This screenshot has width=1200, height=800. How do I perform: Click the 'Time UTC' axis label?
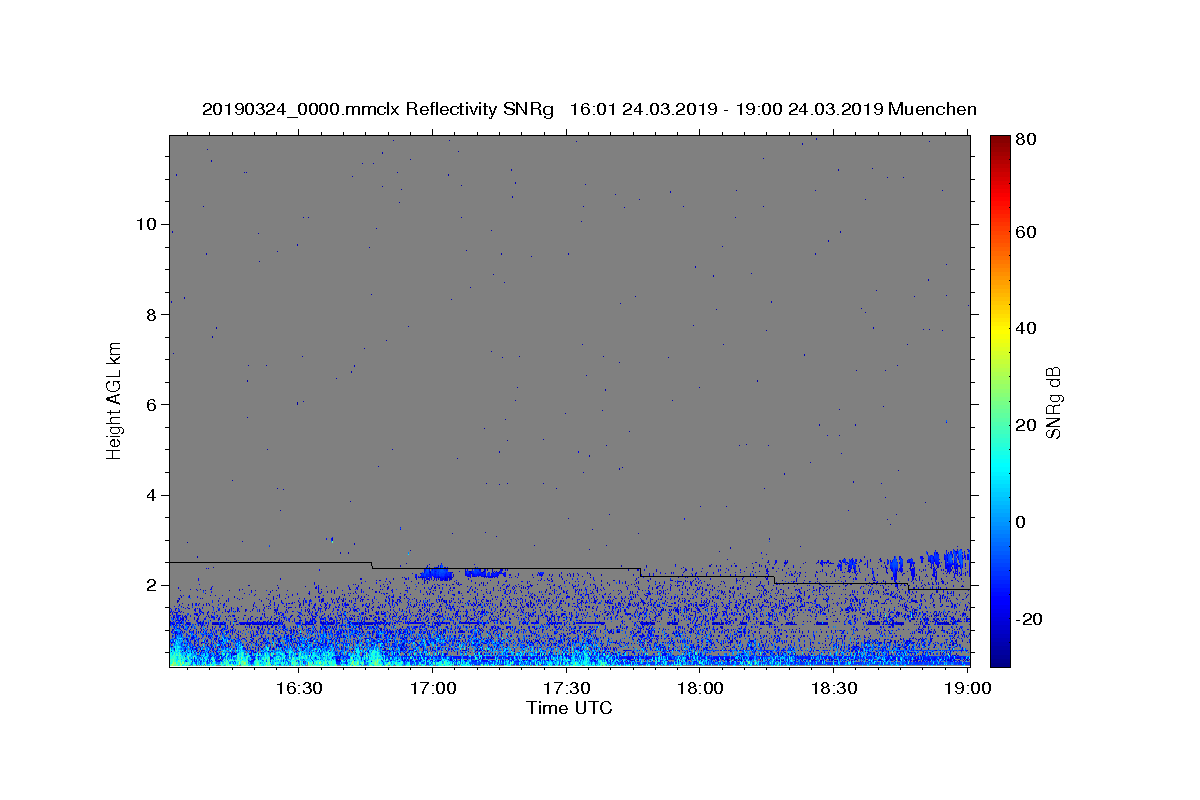click(x=569, y=708)
